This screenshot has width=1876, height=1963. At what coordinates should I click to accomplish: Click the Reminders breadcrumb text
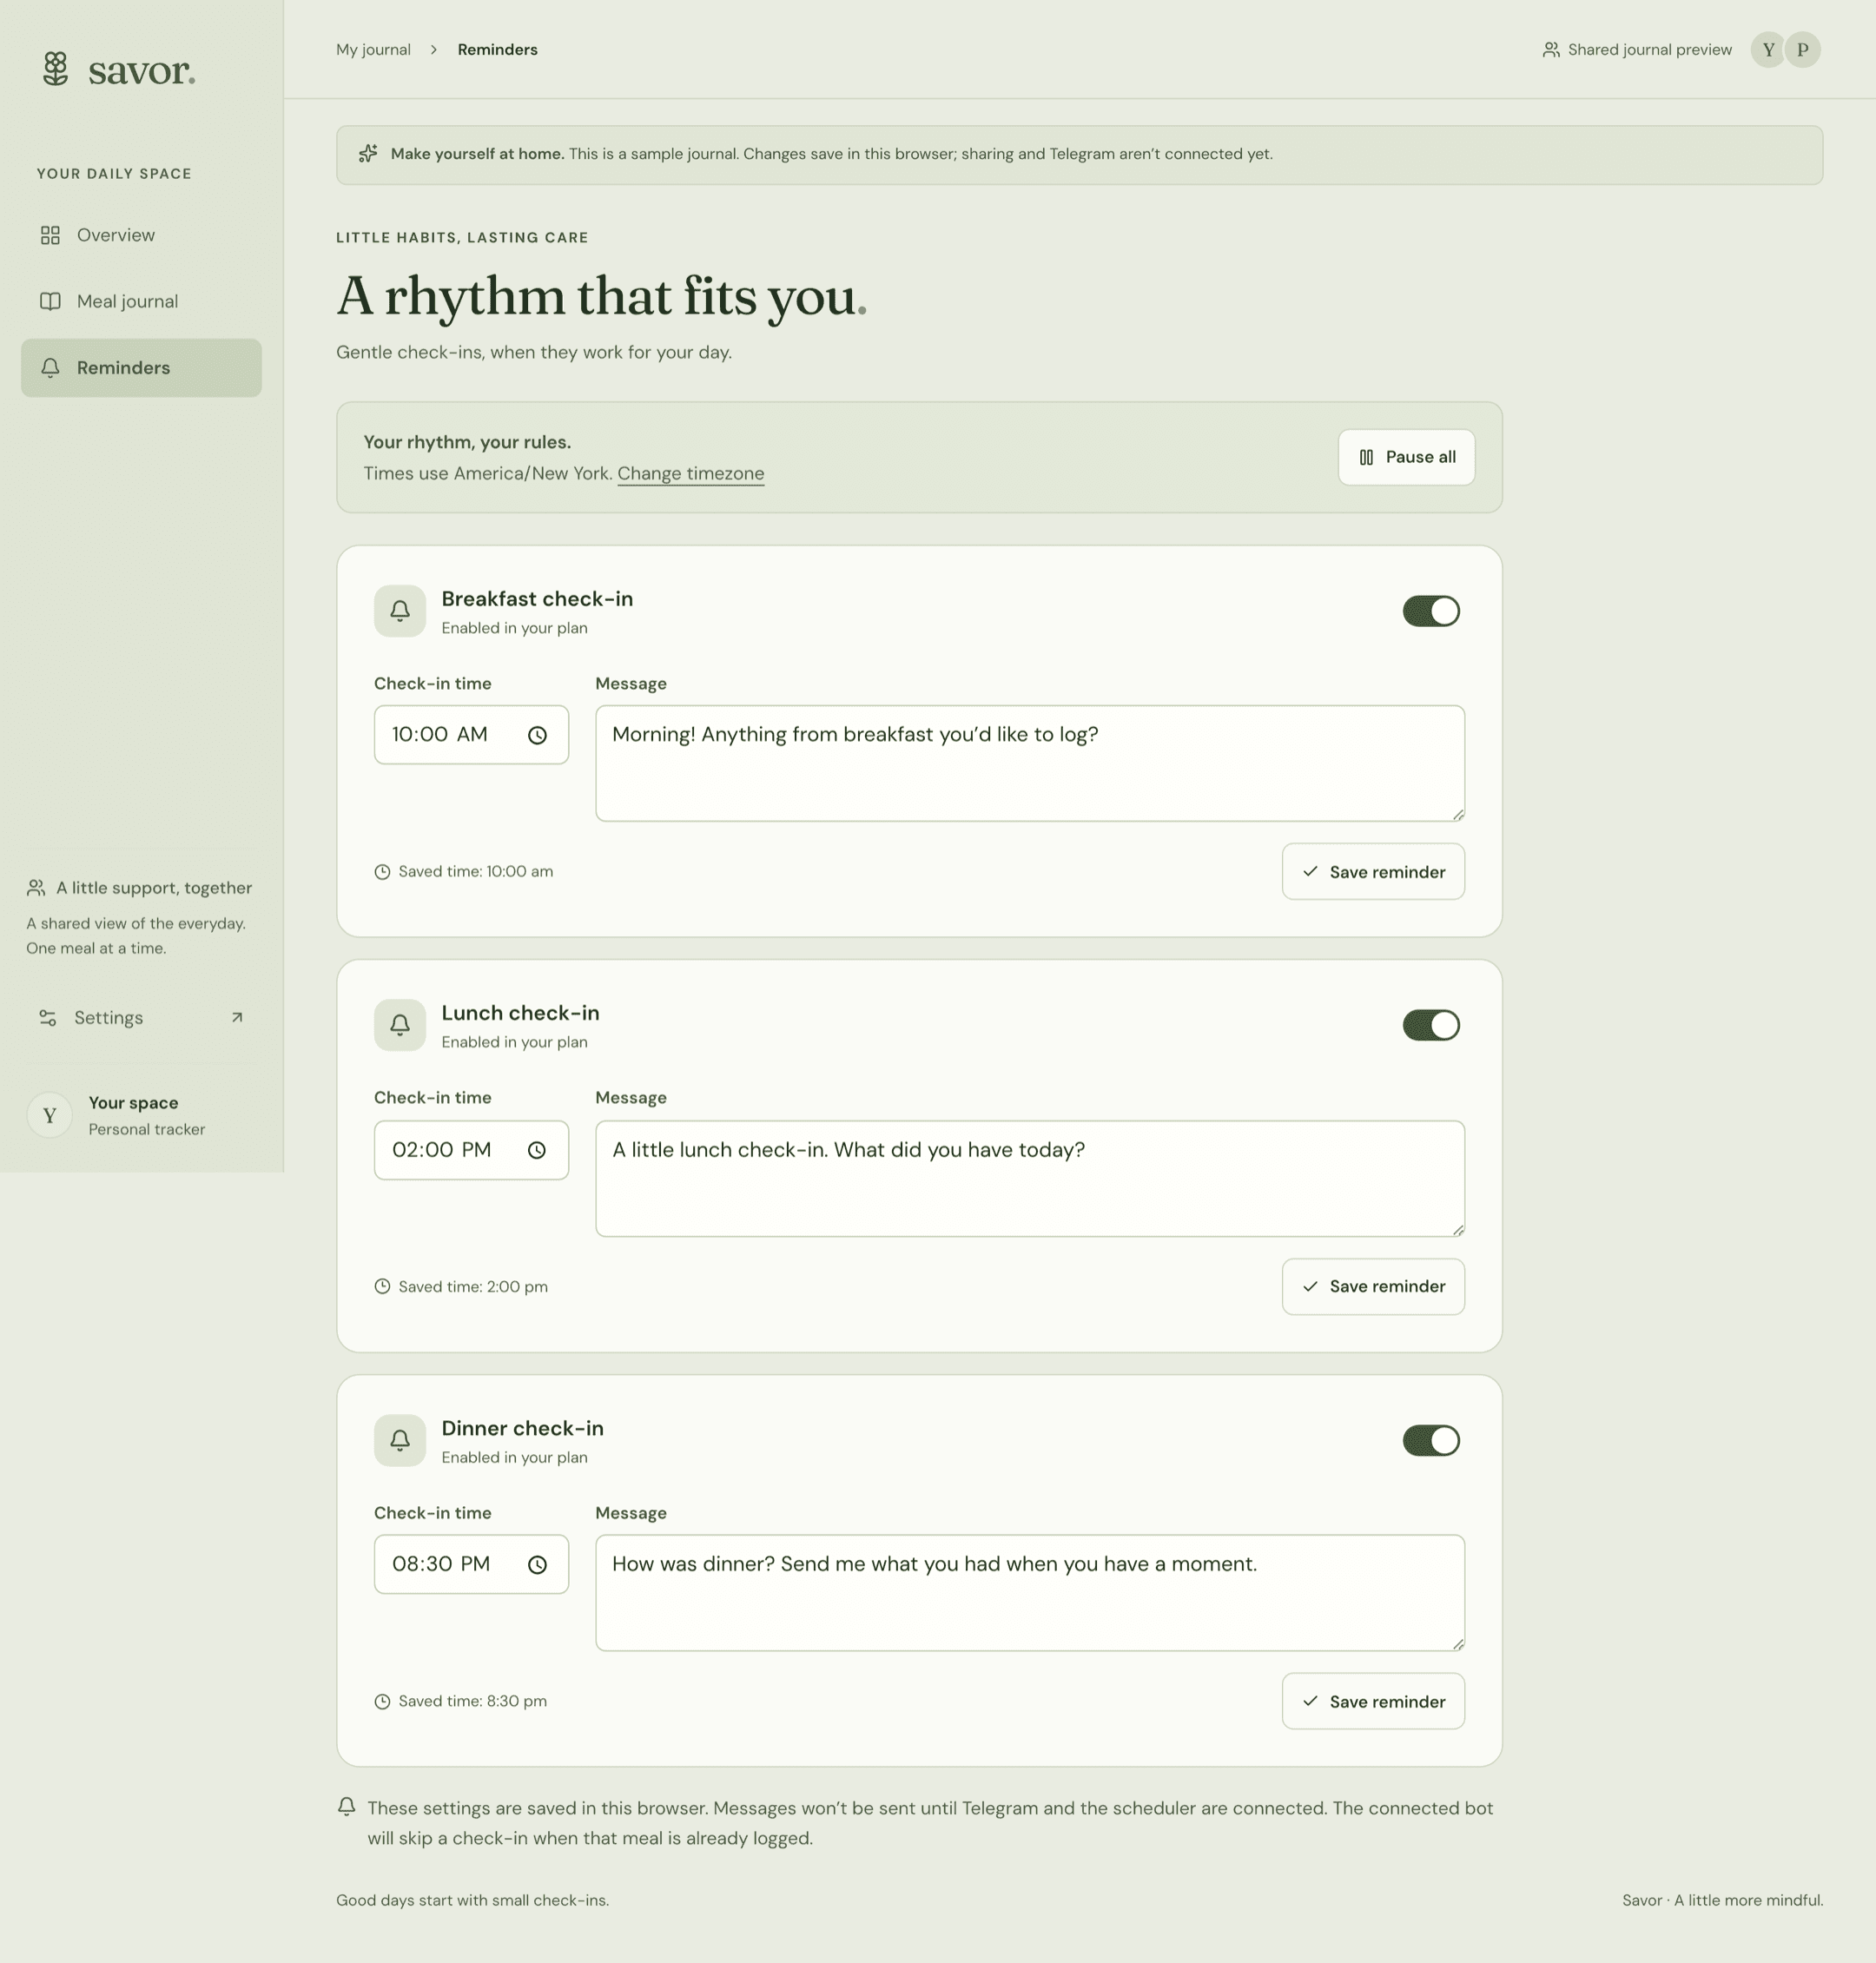(x=497, y=50)
